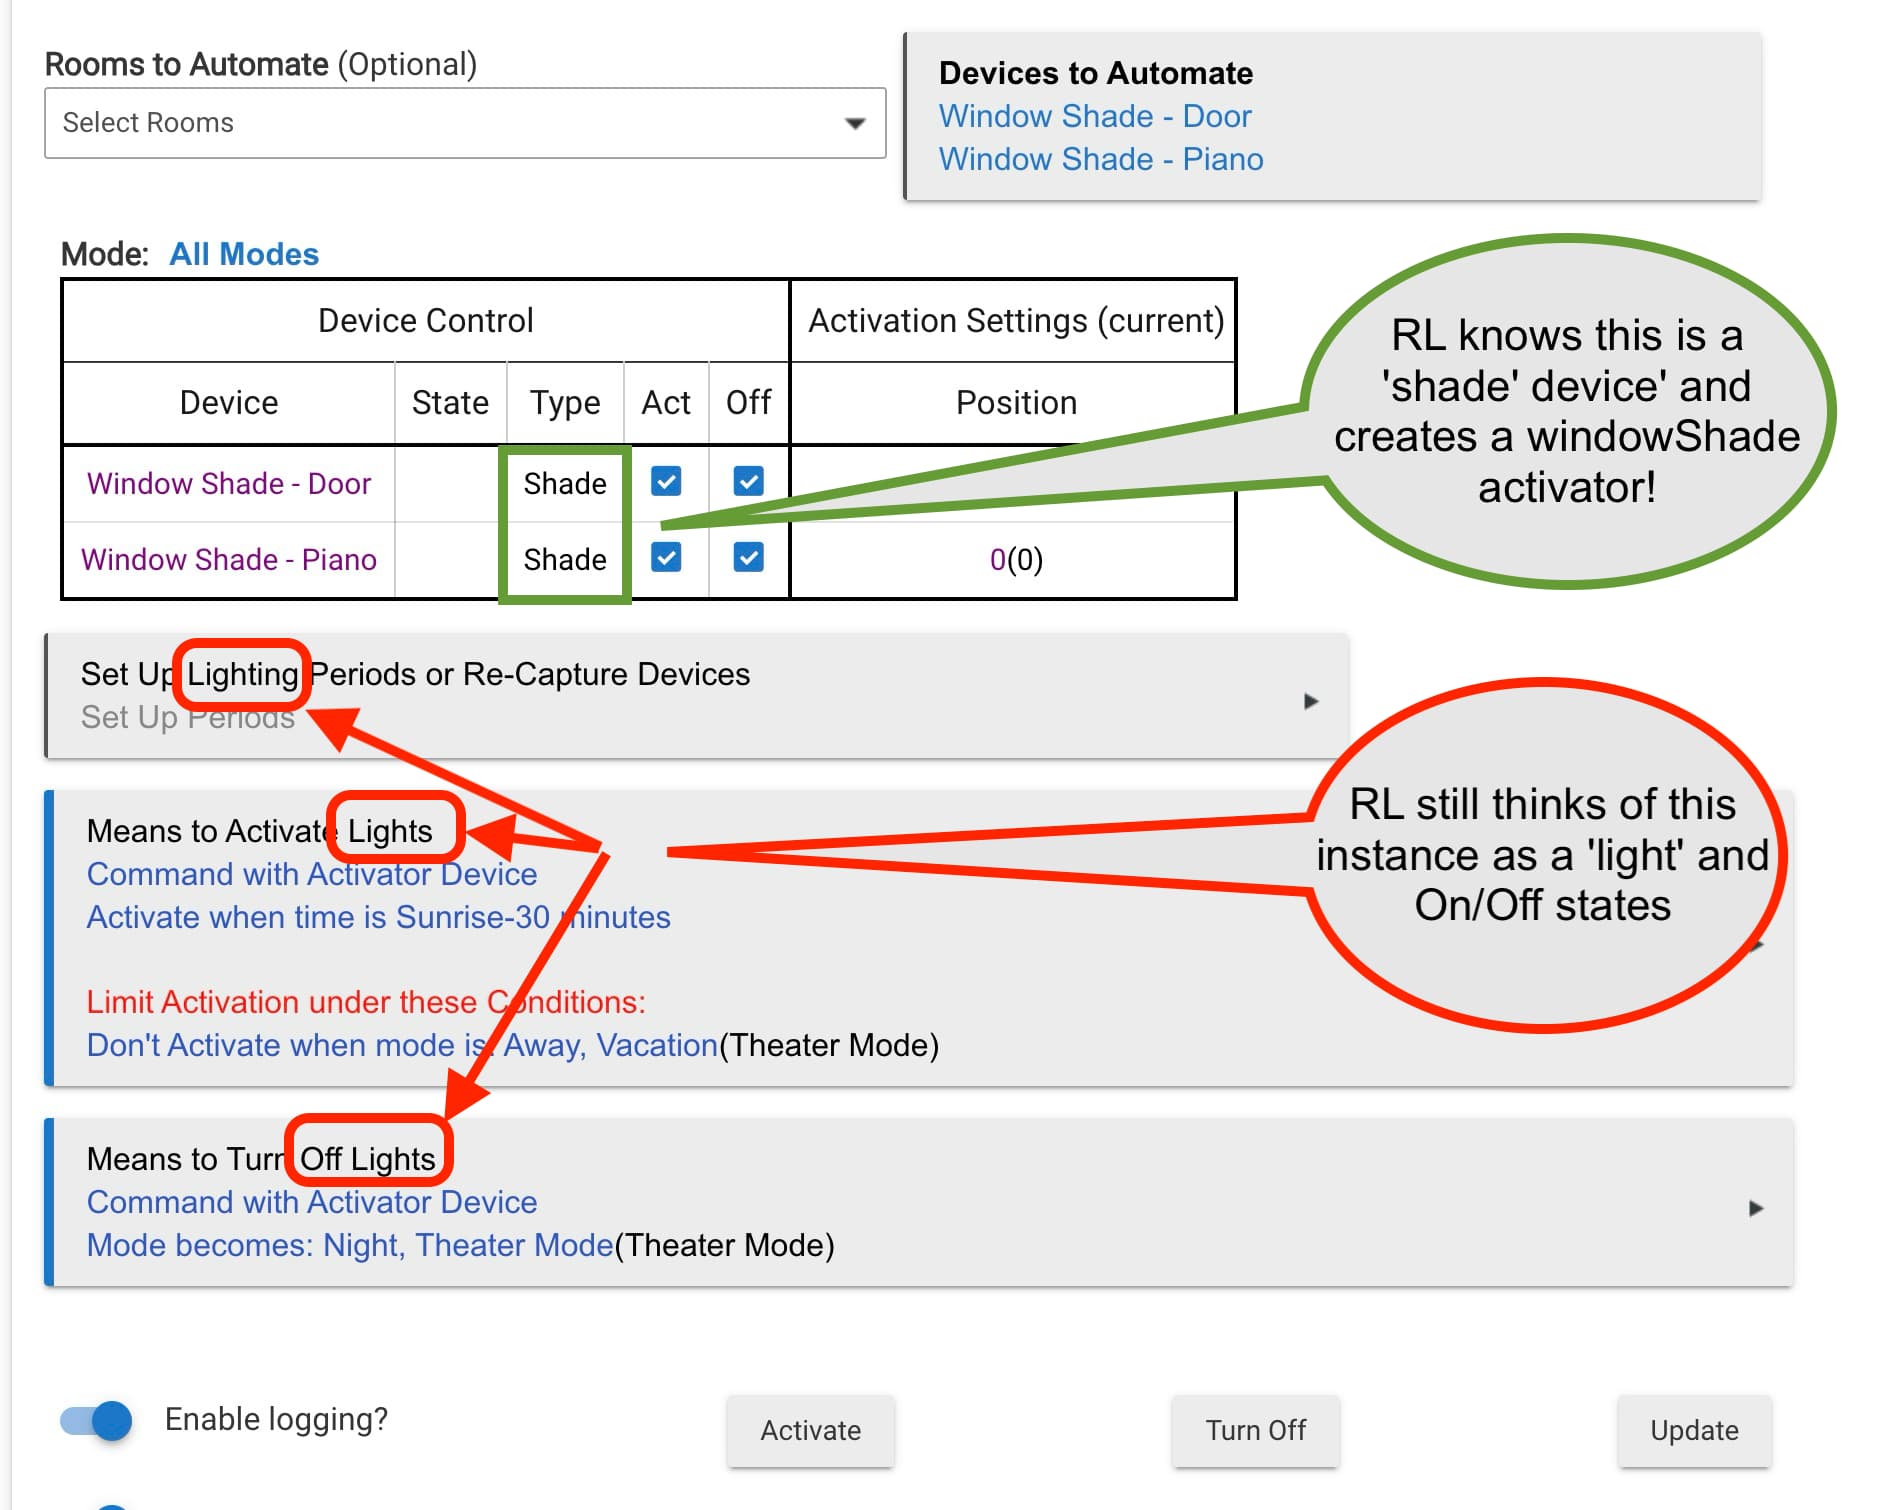Open Window Shade - Piano in Devices to Automate
Viewport: 1892px width, 1510px height.
coord(1101,159)
